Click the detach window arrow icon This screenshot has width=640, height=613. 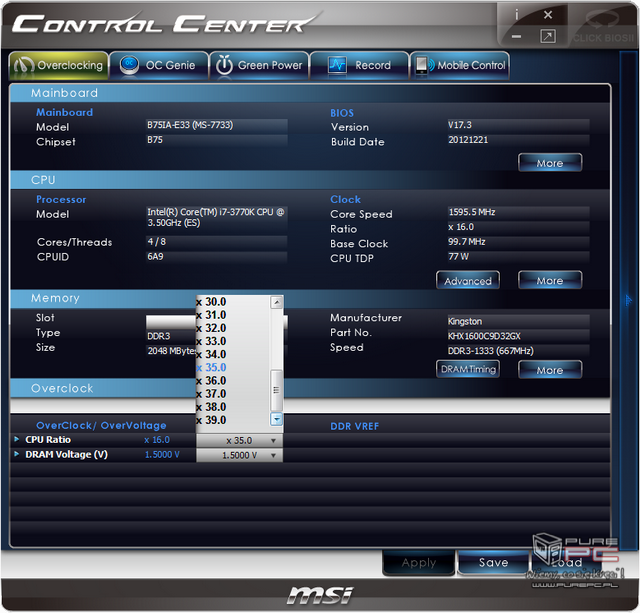pyautogui.click(x=548, y=36)
